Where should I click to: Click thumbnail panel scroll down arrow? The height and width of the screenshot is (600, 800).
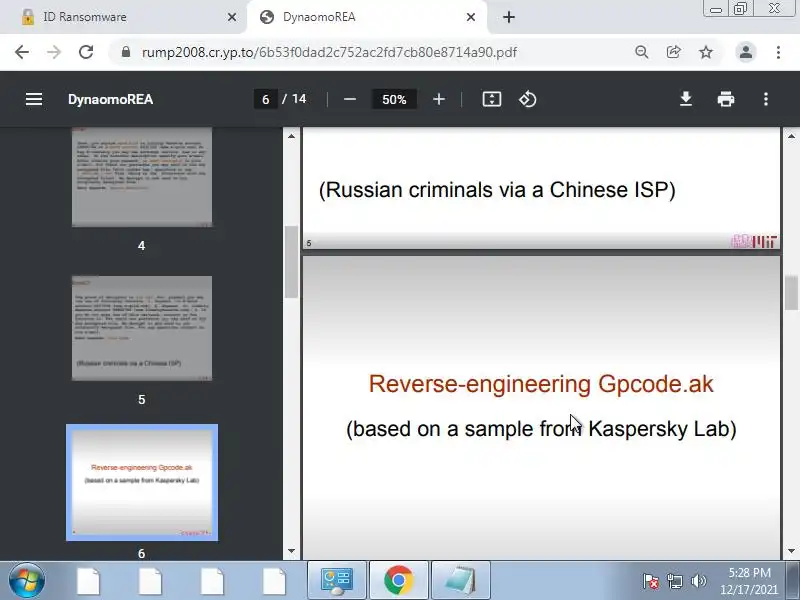(x=291, y=551)
